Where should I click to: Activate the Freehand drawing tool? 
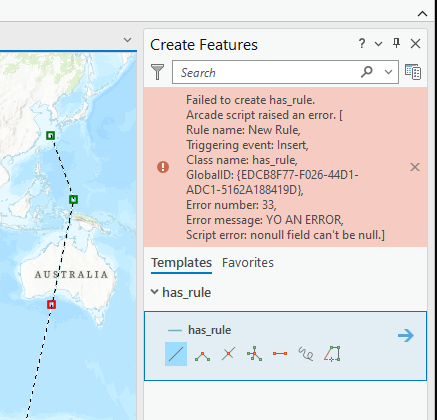point(306,354)
